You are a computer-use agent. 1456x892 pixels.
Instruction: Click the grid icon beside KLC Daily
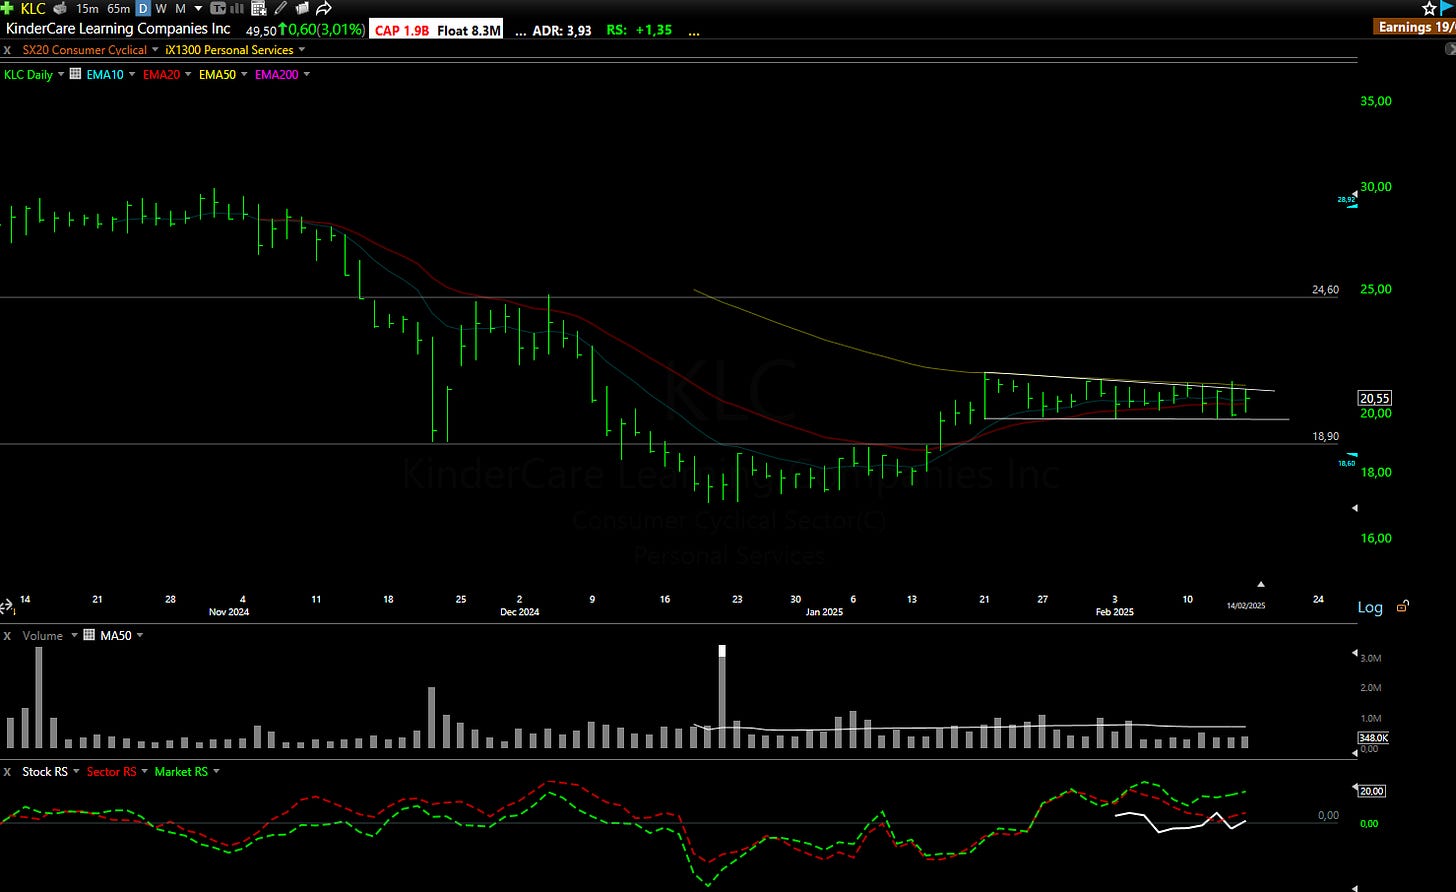[76, 75]
